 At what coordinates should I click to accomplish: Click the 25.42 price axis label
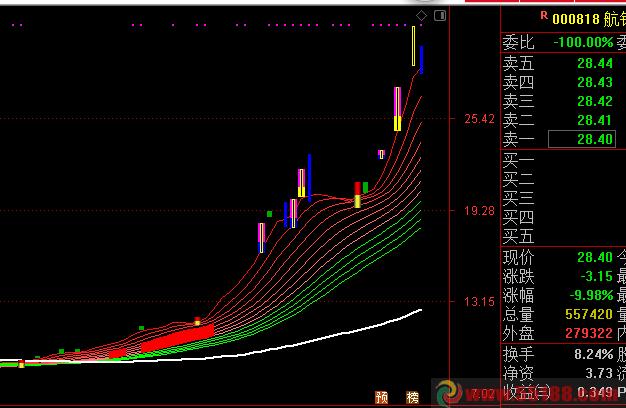tap(479, 119)
